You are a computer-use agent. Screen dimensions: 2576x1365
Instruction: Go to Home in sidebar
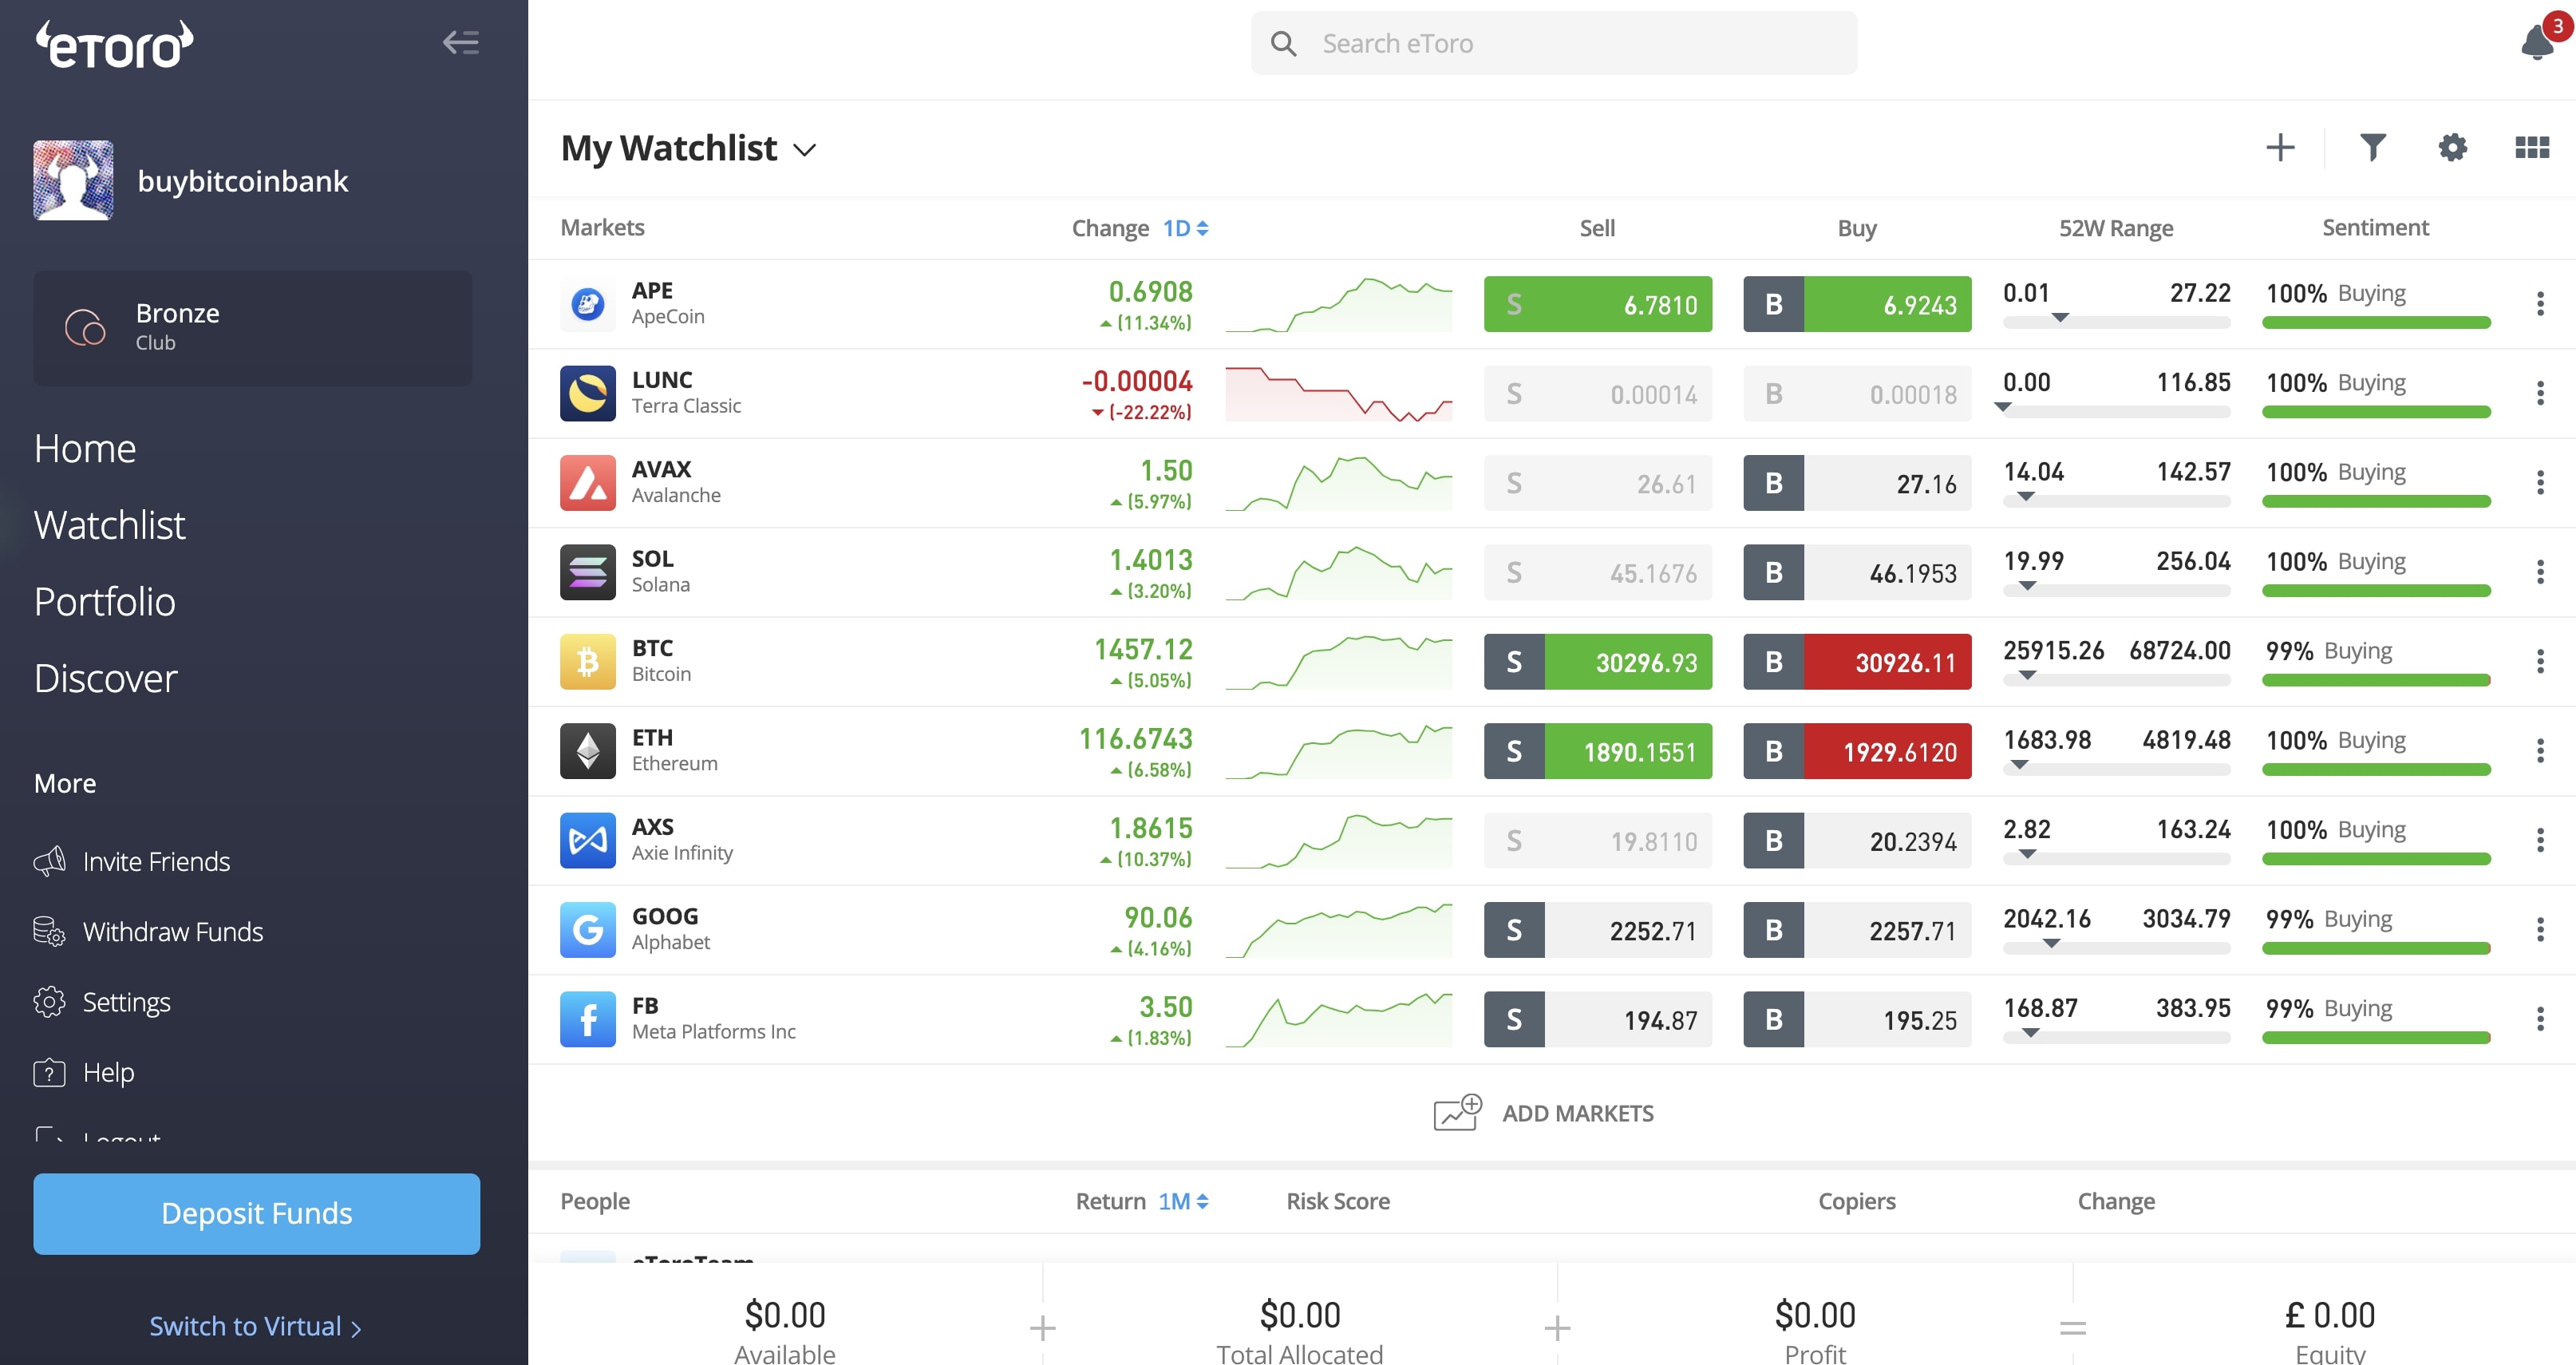click(x=85, y=449)
